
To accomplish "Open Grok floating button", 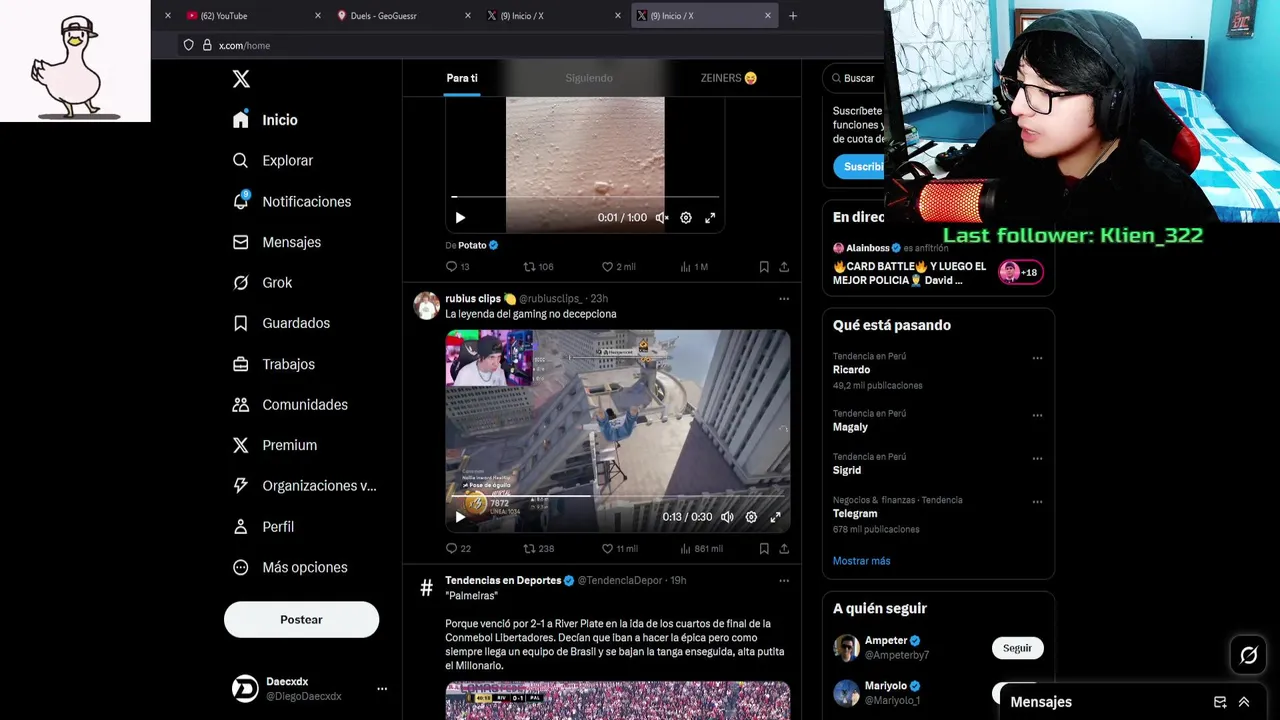I will pyautogui.click(x=1249, y=656).
